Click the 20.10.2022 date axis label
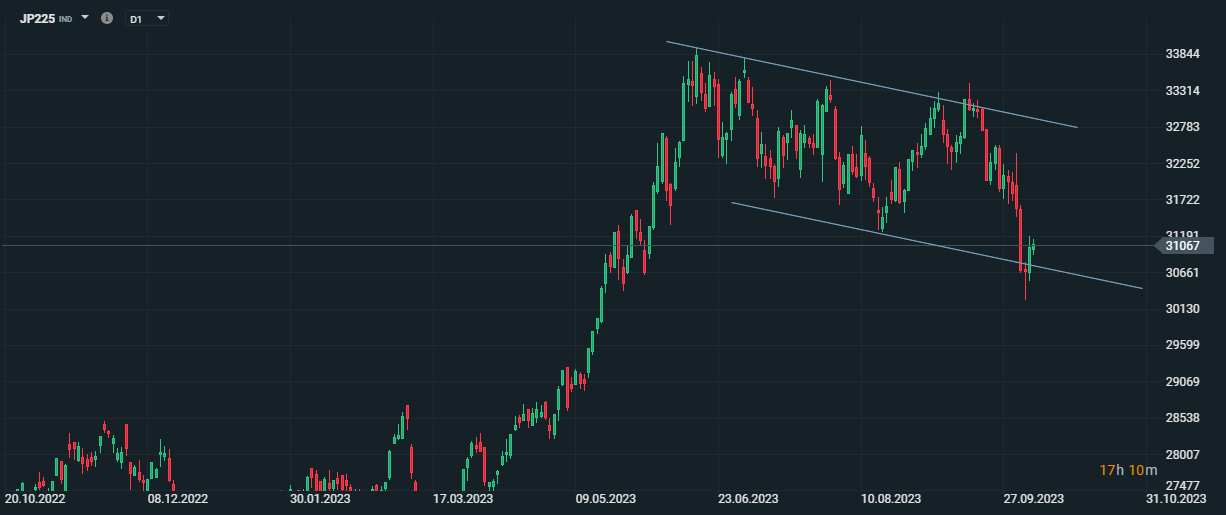 tap(34, 498)
